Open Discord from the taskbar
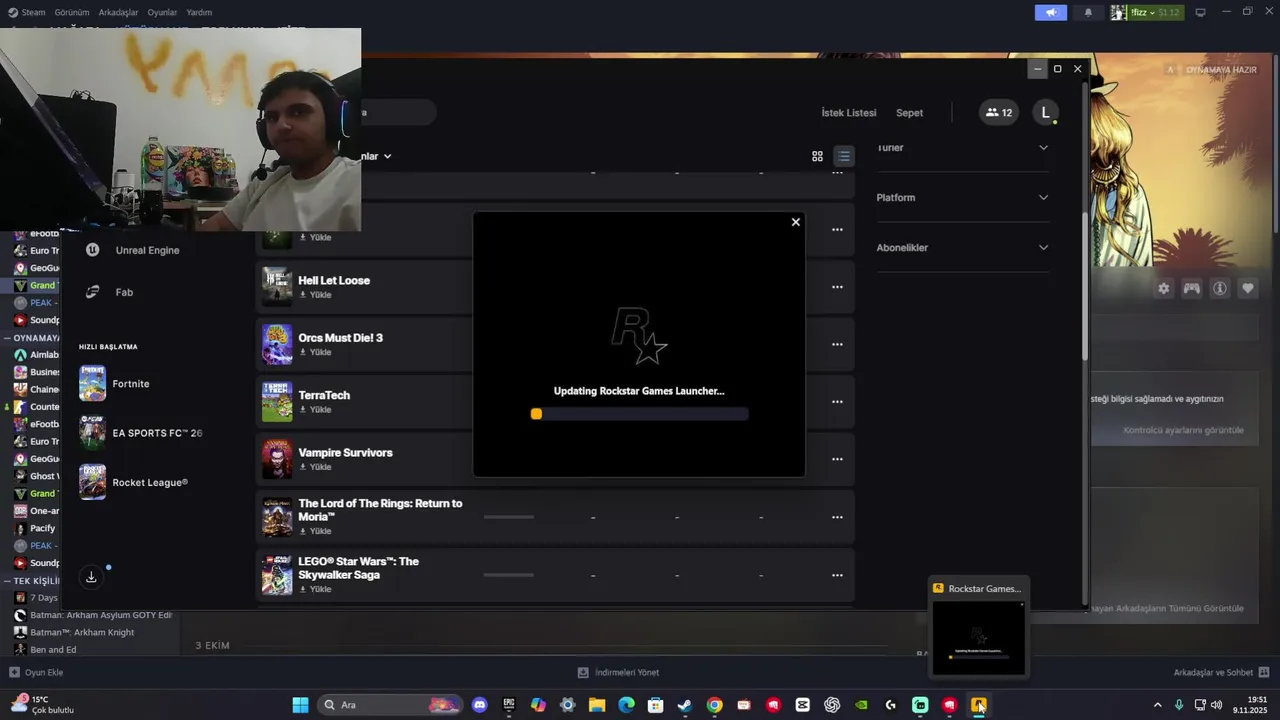 click(479, 705)
